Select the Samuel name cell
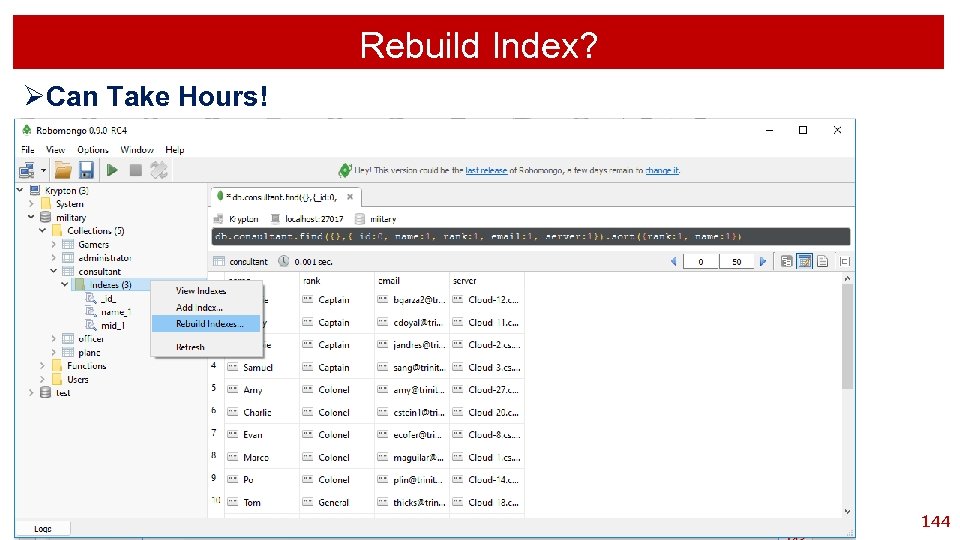The width and height of the screenshot is (960, 540). tap(262, 367)
